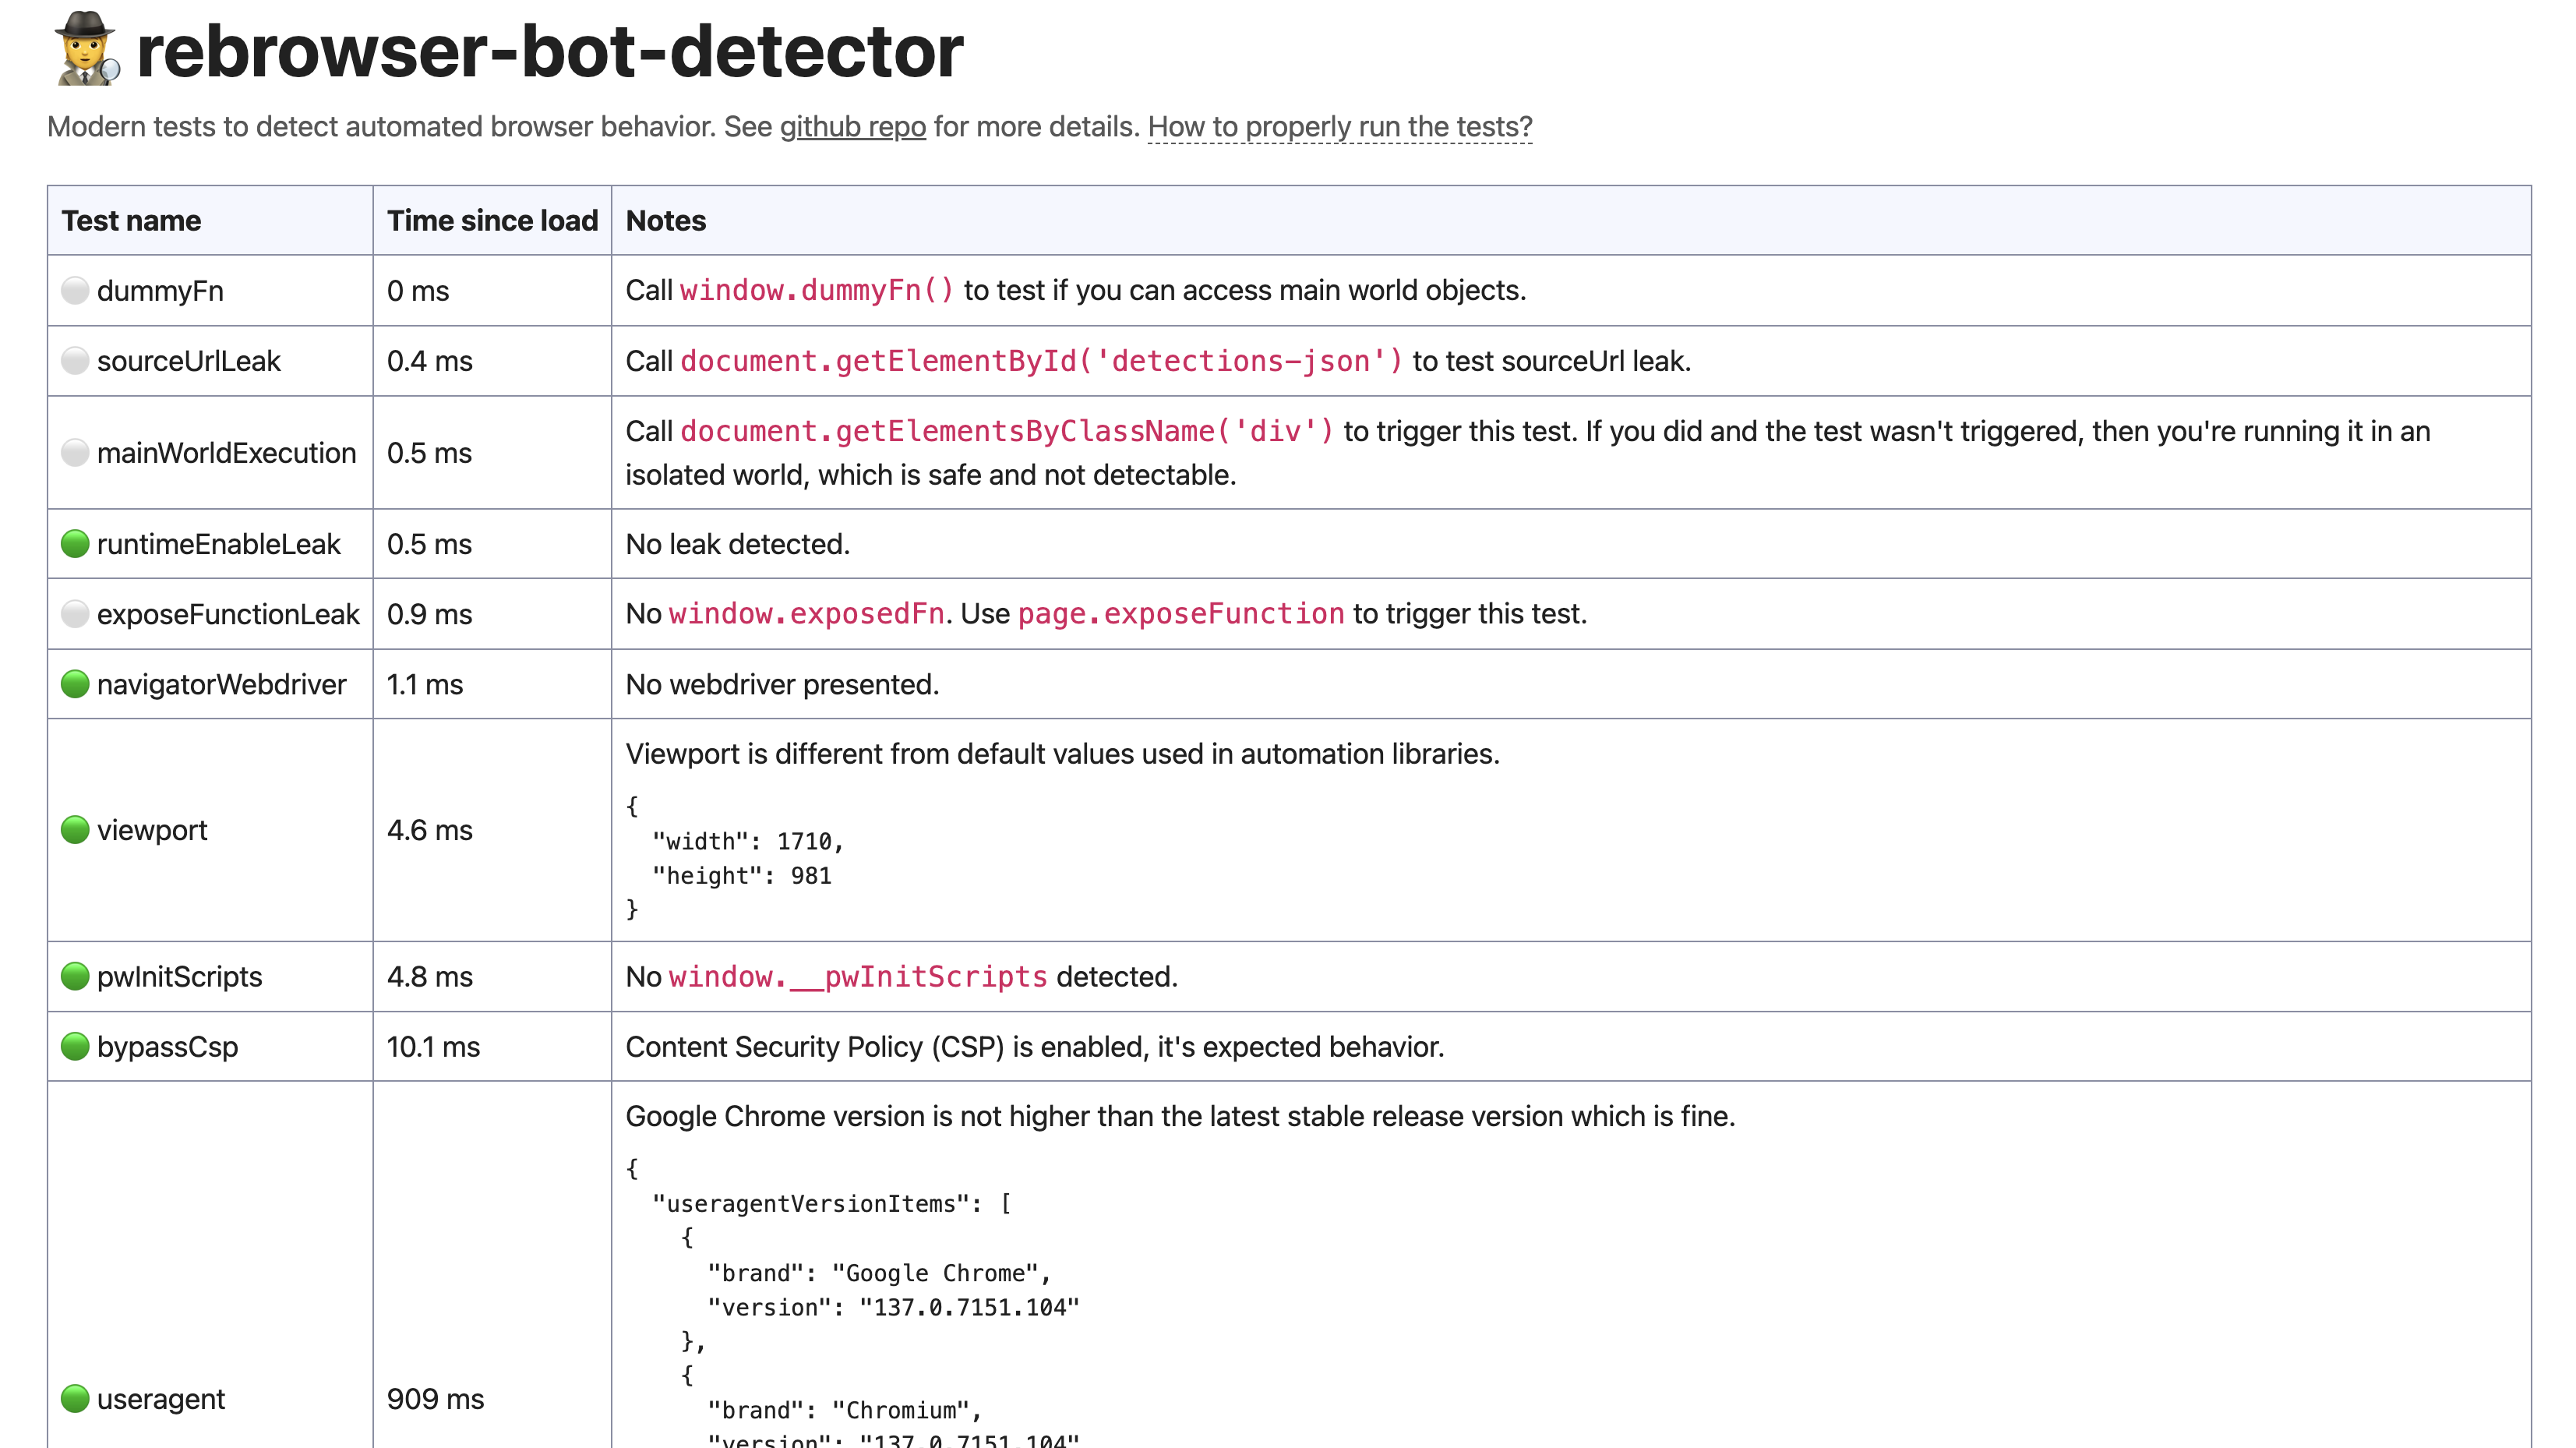The image size is (2576, 1448).
Task: Click the green status dot beside viewport
Action: pyautogui.click(x=75, y=830)
